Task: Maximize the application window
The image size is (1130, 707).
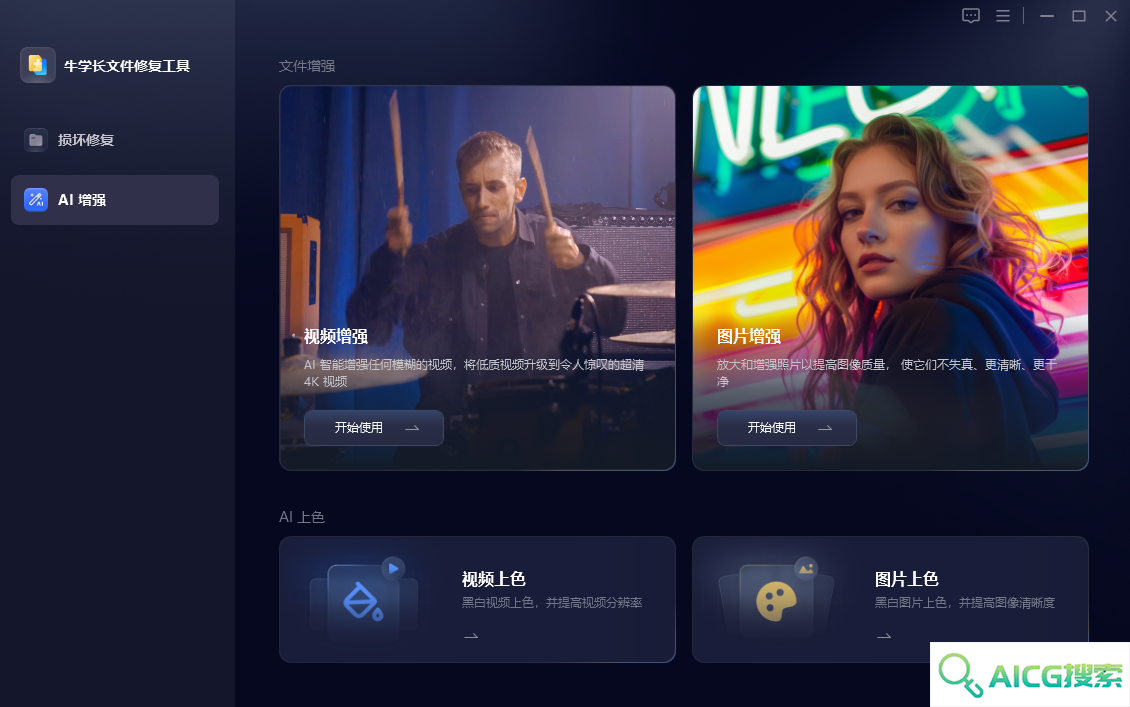Action: [1079, 16]
